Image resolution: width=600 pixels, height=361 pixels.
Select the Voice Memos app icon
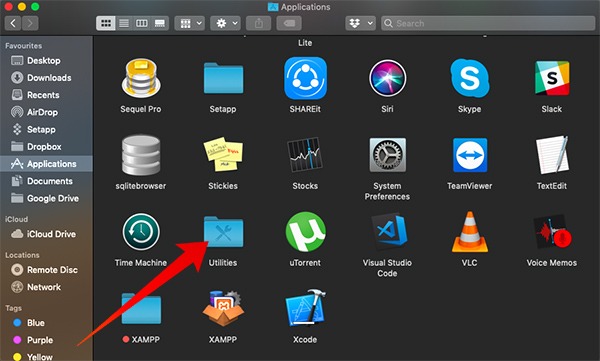[552, 232]
